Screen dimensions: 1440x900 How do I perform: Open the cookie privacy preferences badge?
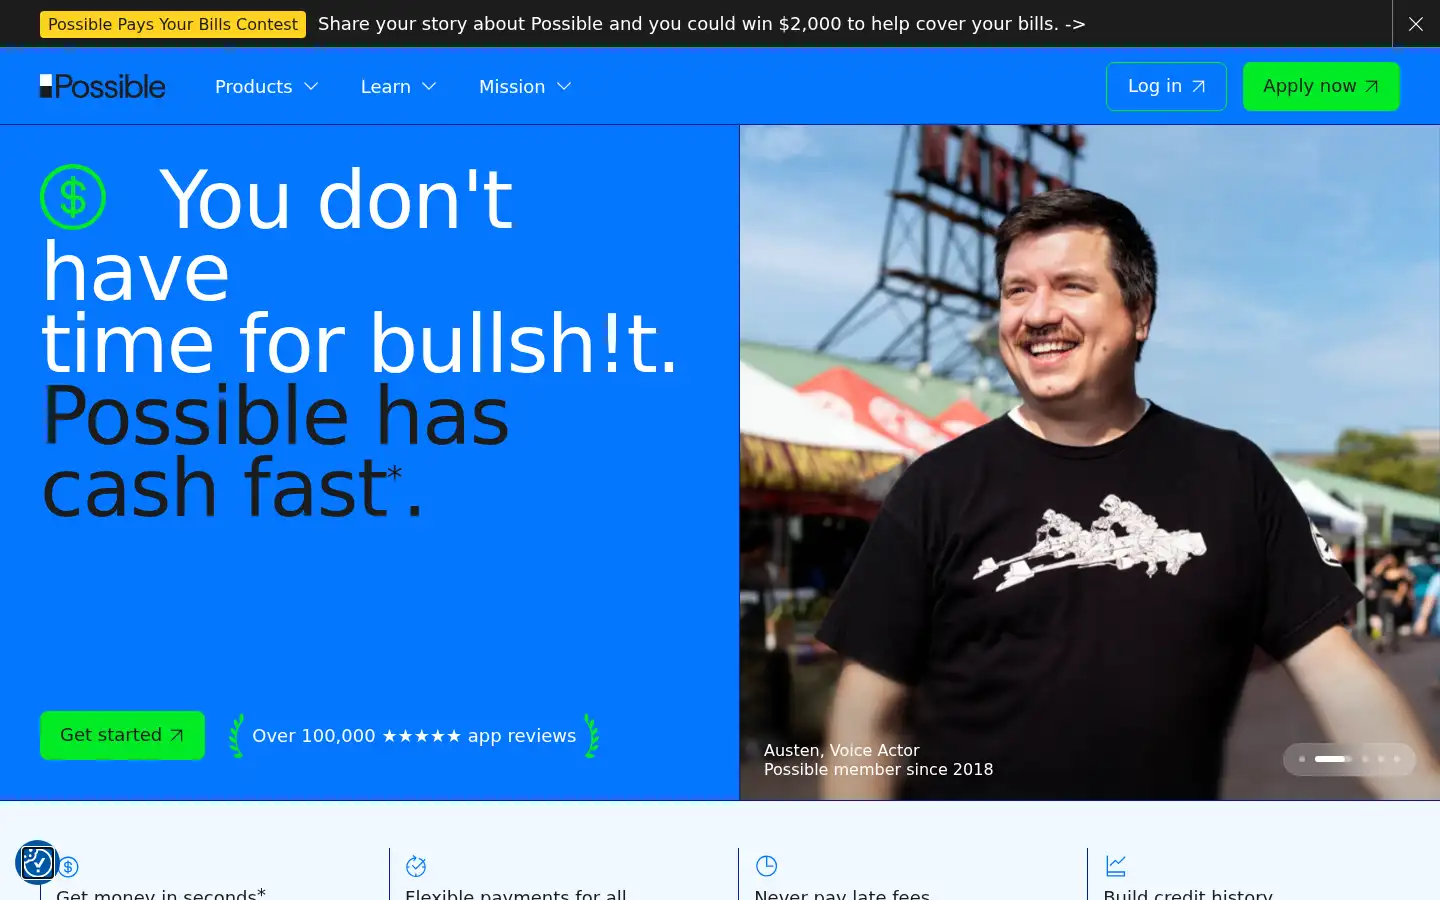[37, 862]
